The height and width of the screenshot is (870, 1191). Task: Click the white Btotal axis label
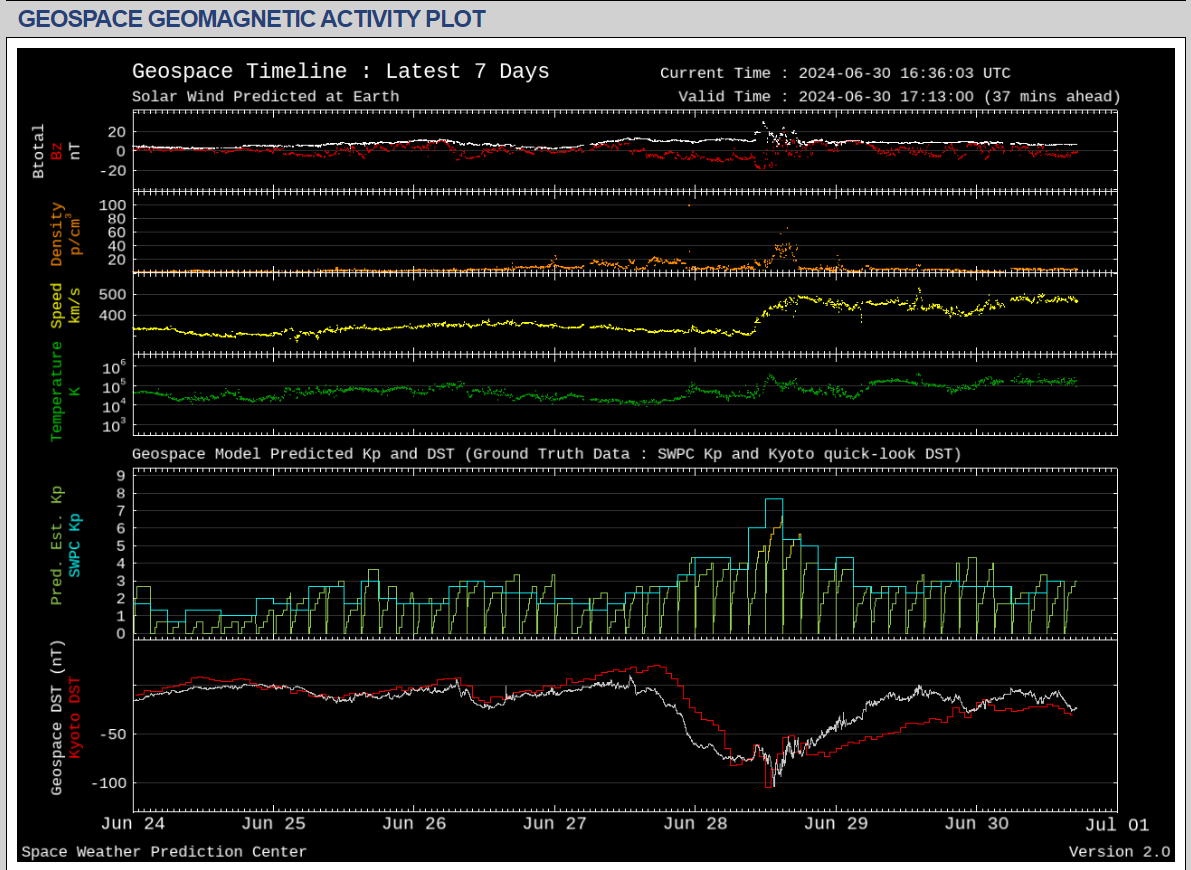click(x=39, y=151)
